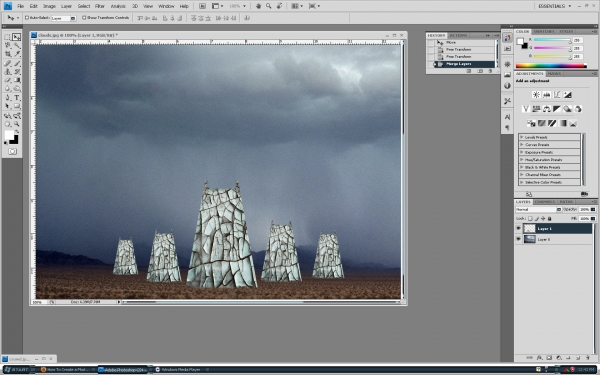600x375 pixels.
Task: Open the Layer menu
Action: click(x=66, y=6)
